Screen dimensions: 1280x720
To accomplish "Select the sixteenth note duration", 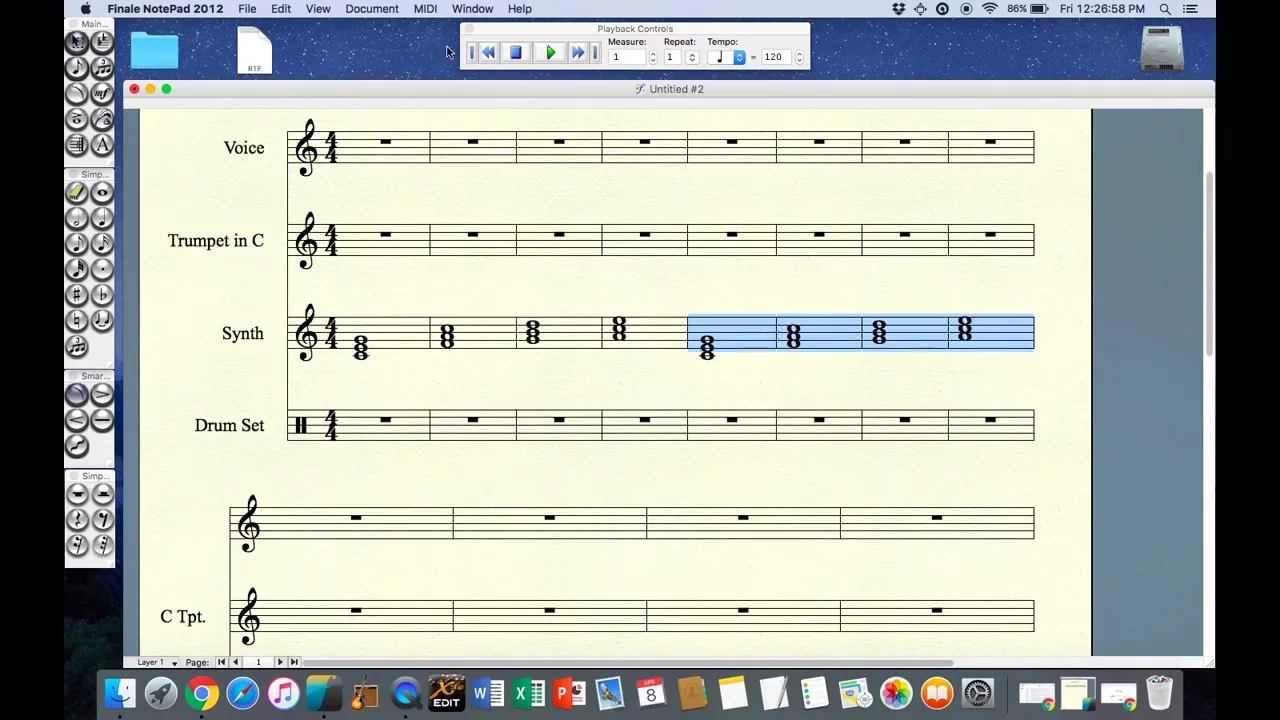I will [102, 243].
